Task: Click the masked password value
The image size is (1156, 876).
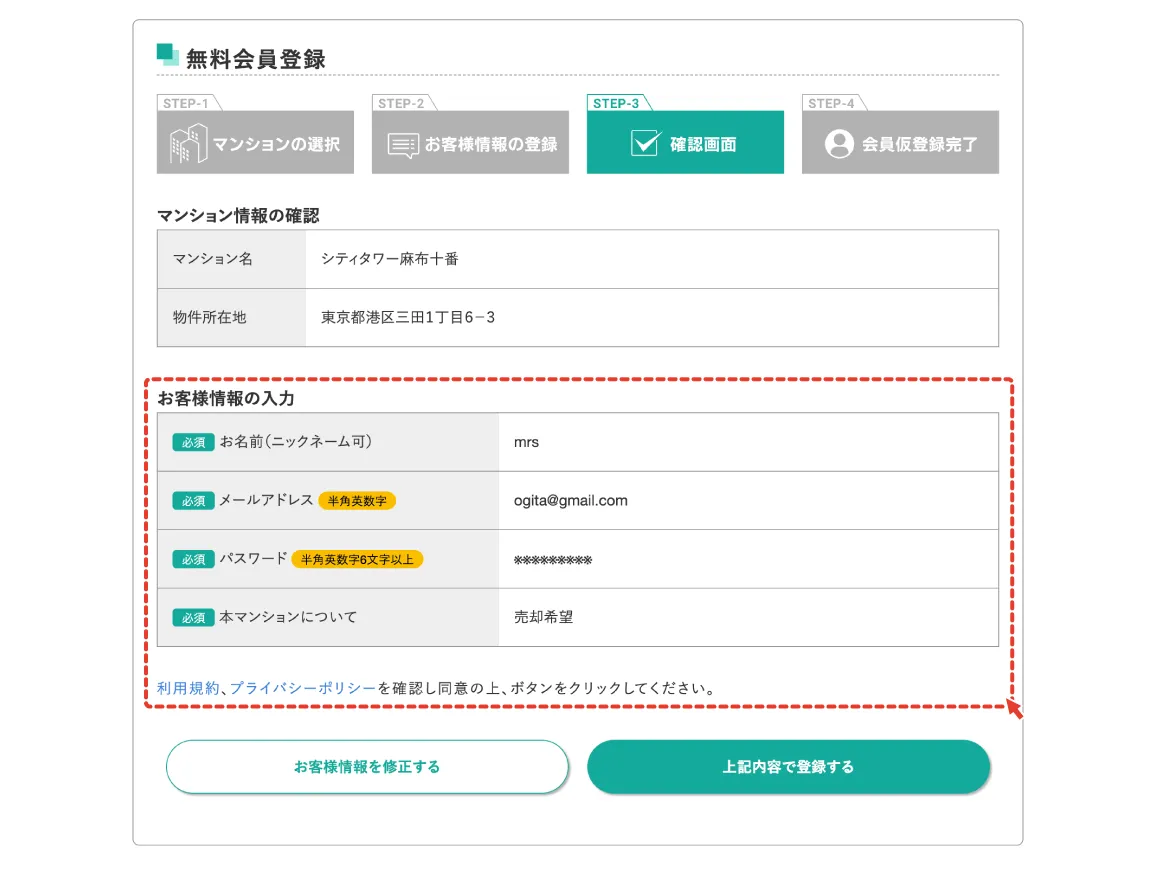Action: 553,560
